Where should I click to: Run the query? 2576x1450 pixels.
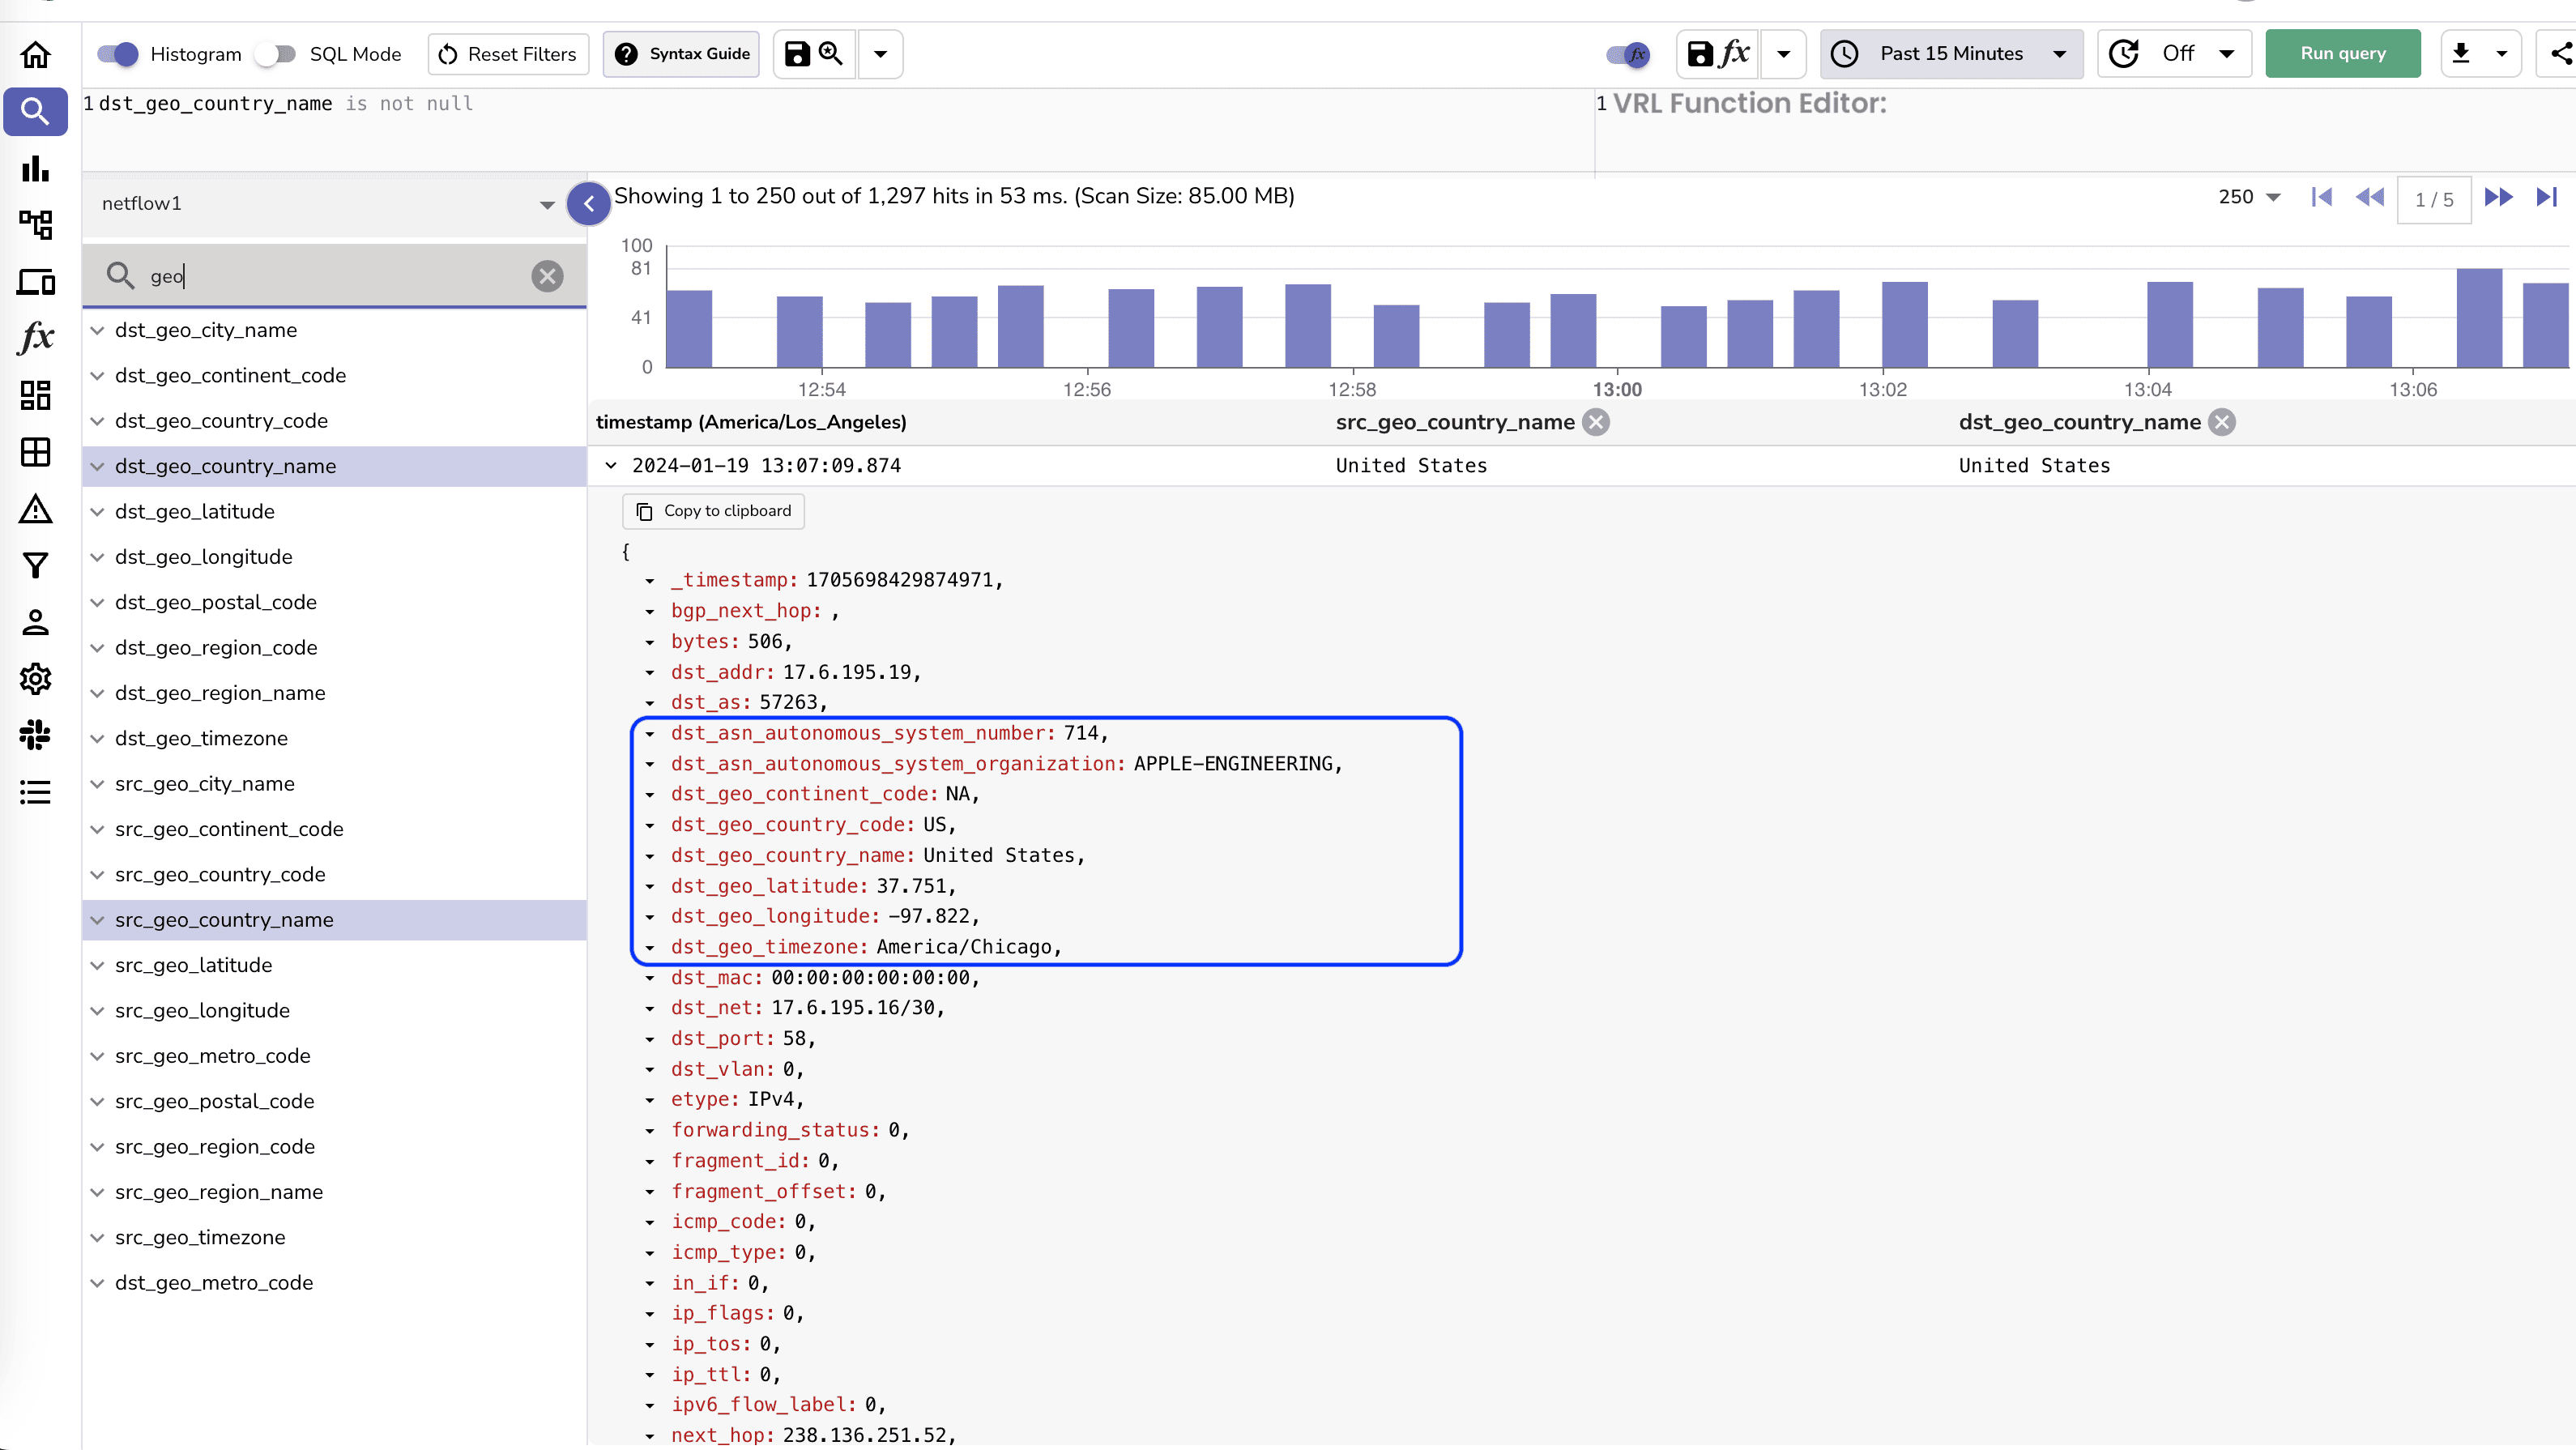[2342, 53]
